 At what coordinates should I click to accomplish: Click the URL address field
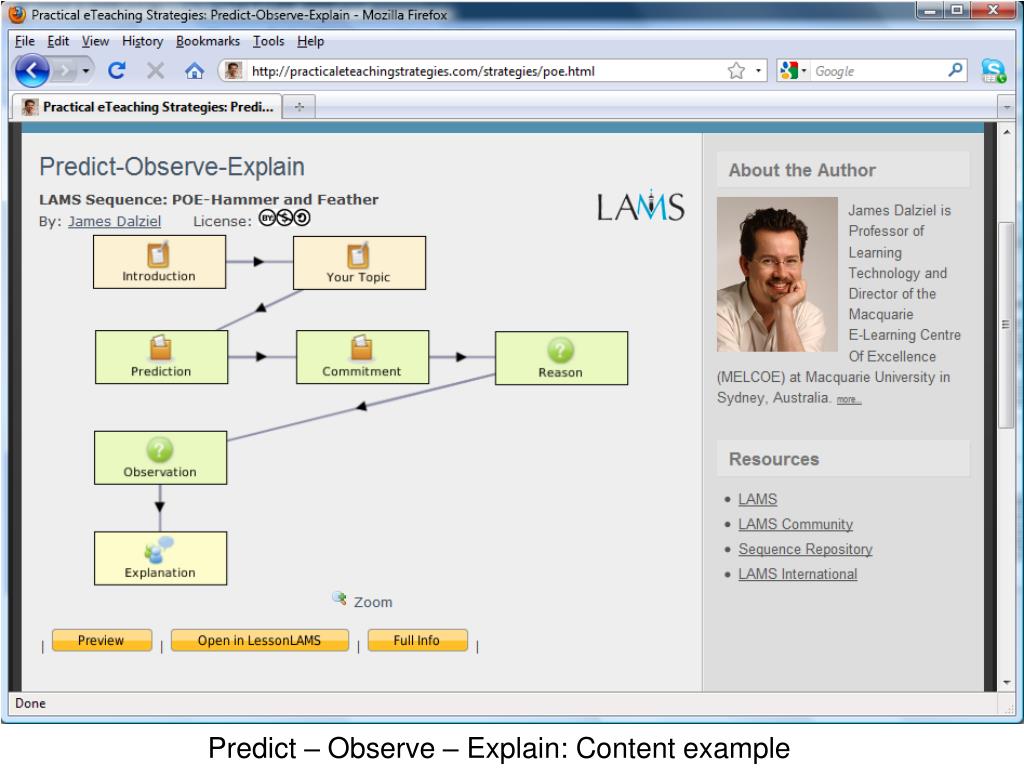(x=487, y=71)
